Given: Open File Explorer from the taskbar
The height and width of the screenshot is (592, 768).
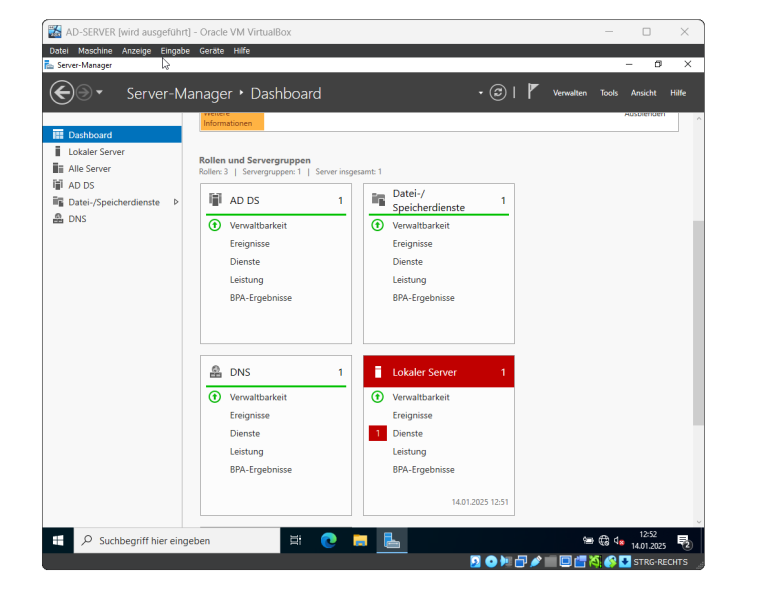Looking at the screenshot, I should (x=360, y=541).
